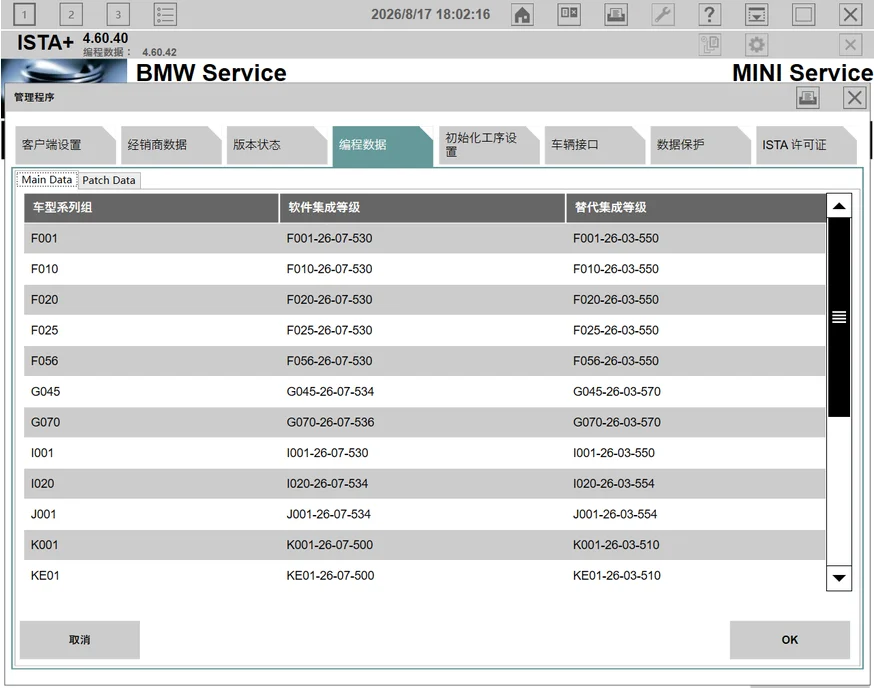Select the ISTA 许可证 tab
The height and width of the screenshot is (688, 874).
click(x=805, y=145)
